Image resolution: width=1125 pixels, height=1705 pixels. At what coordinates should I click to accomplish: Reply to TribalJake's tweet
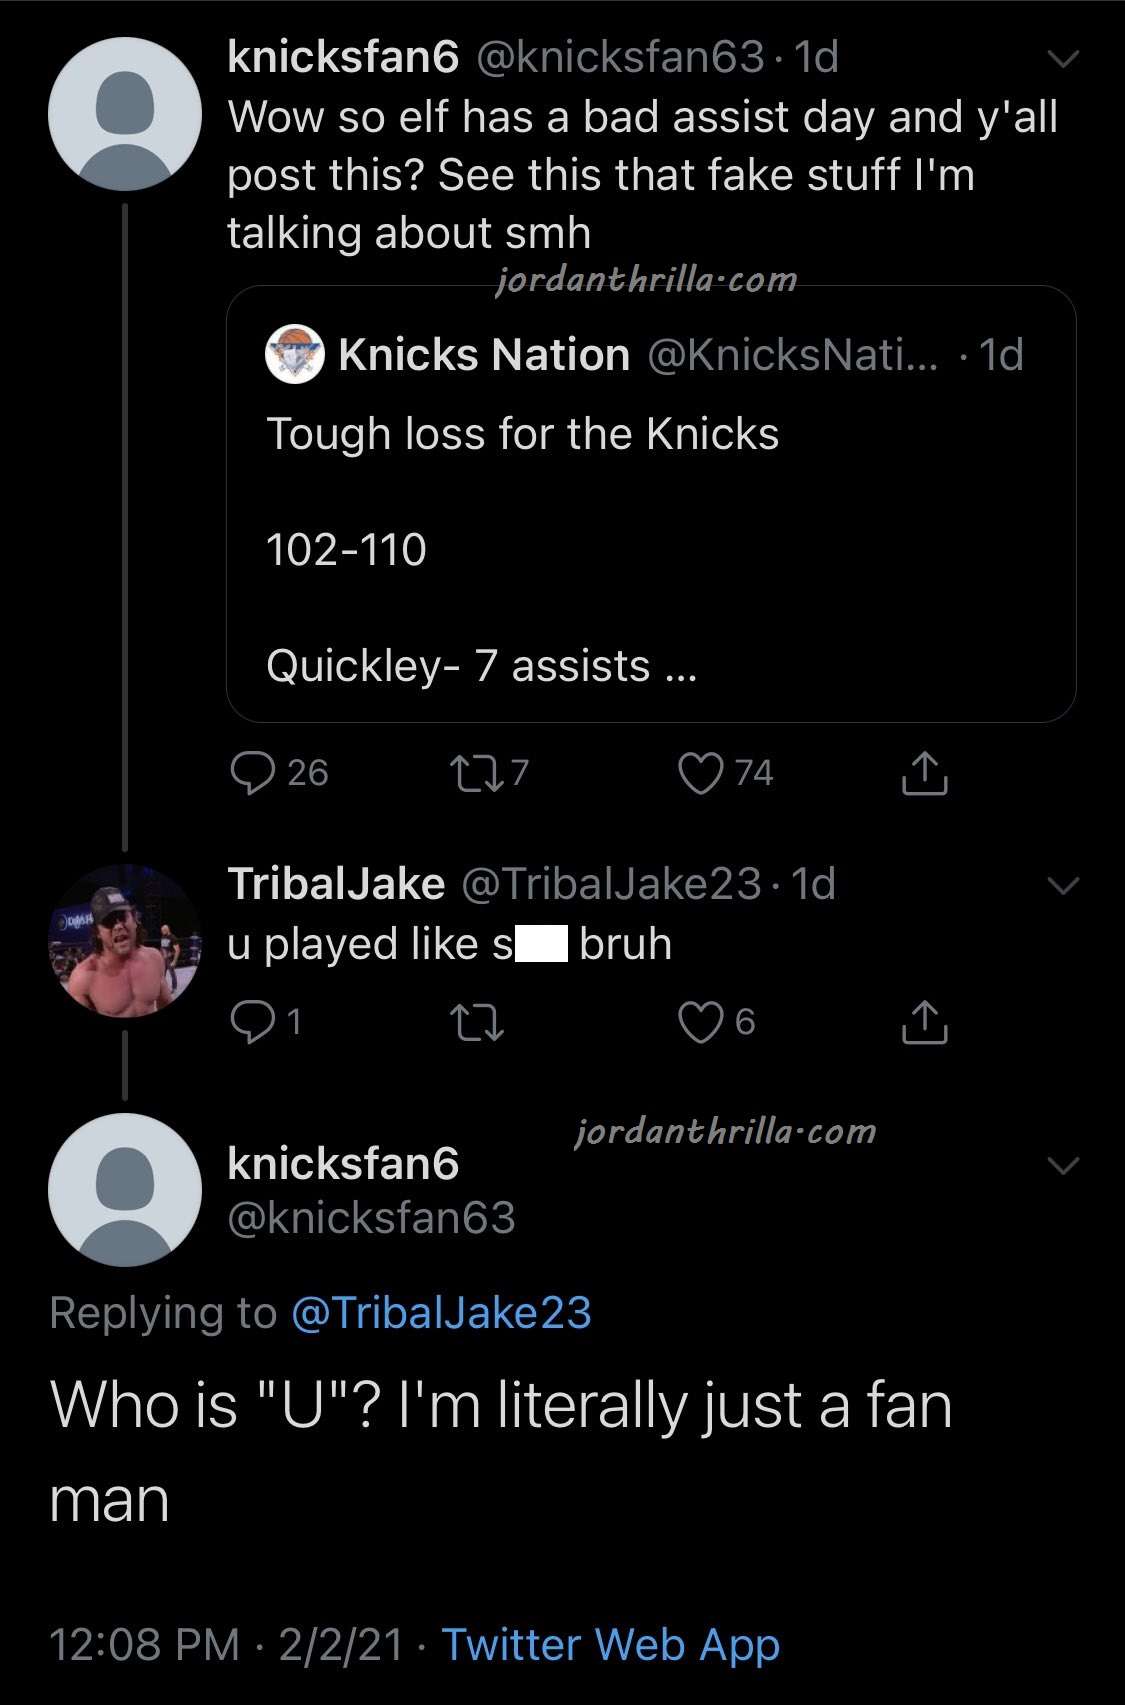pos(253,1021)
